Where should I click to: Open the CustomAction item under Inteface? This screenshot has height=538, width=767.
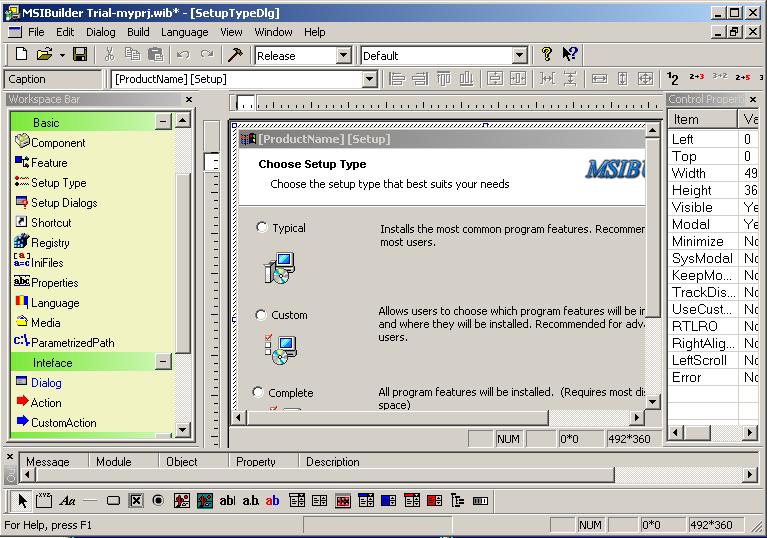(x=56, y=423)
